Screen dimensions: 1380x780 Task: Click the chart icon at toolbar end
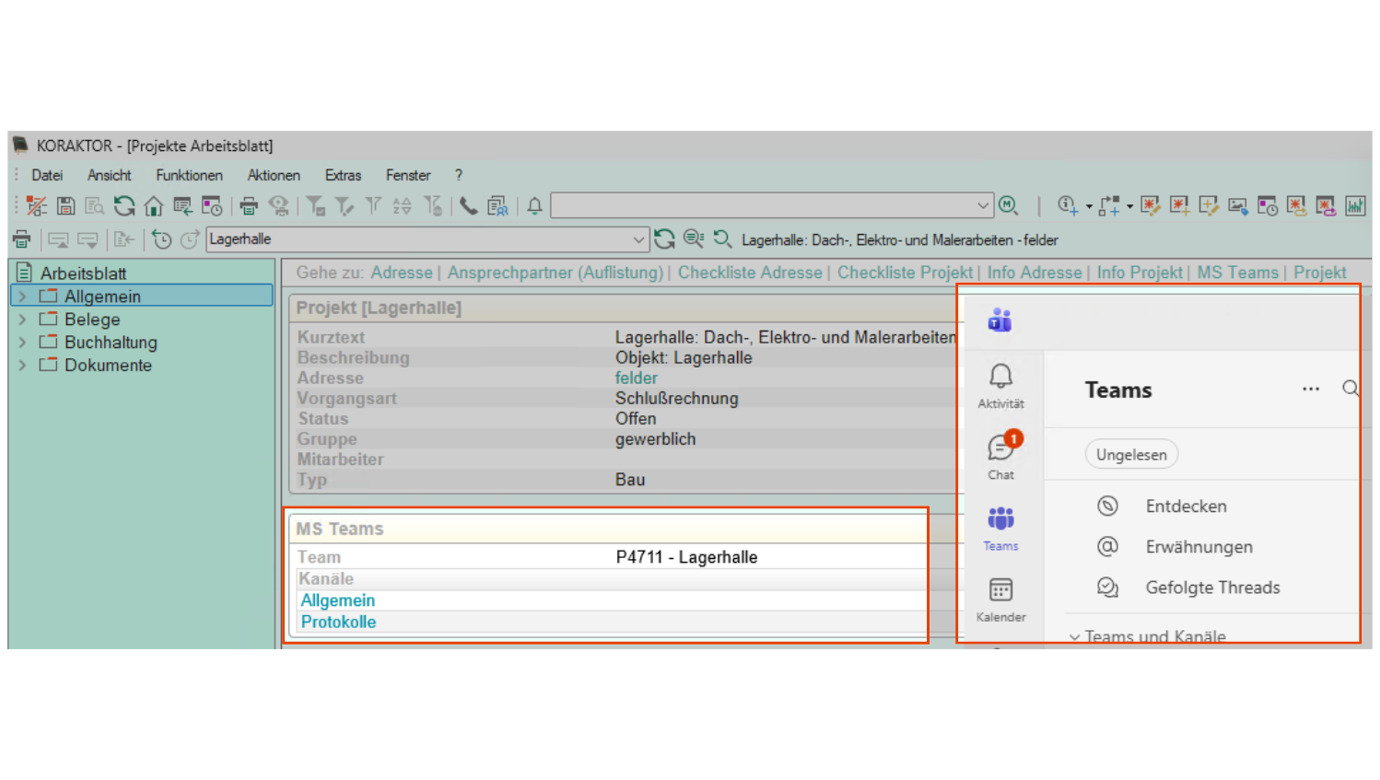[x=1355, y=206]
